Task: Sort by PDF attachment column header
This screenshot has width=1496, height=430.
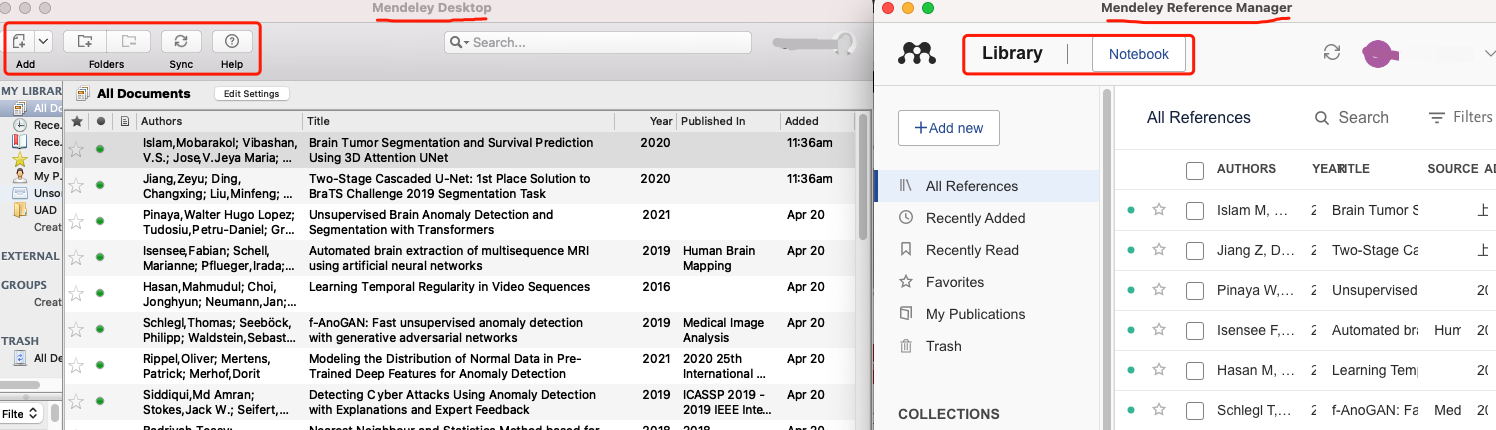Action: (x=124, y=121)
